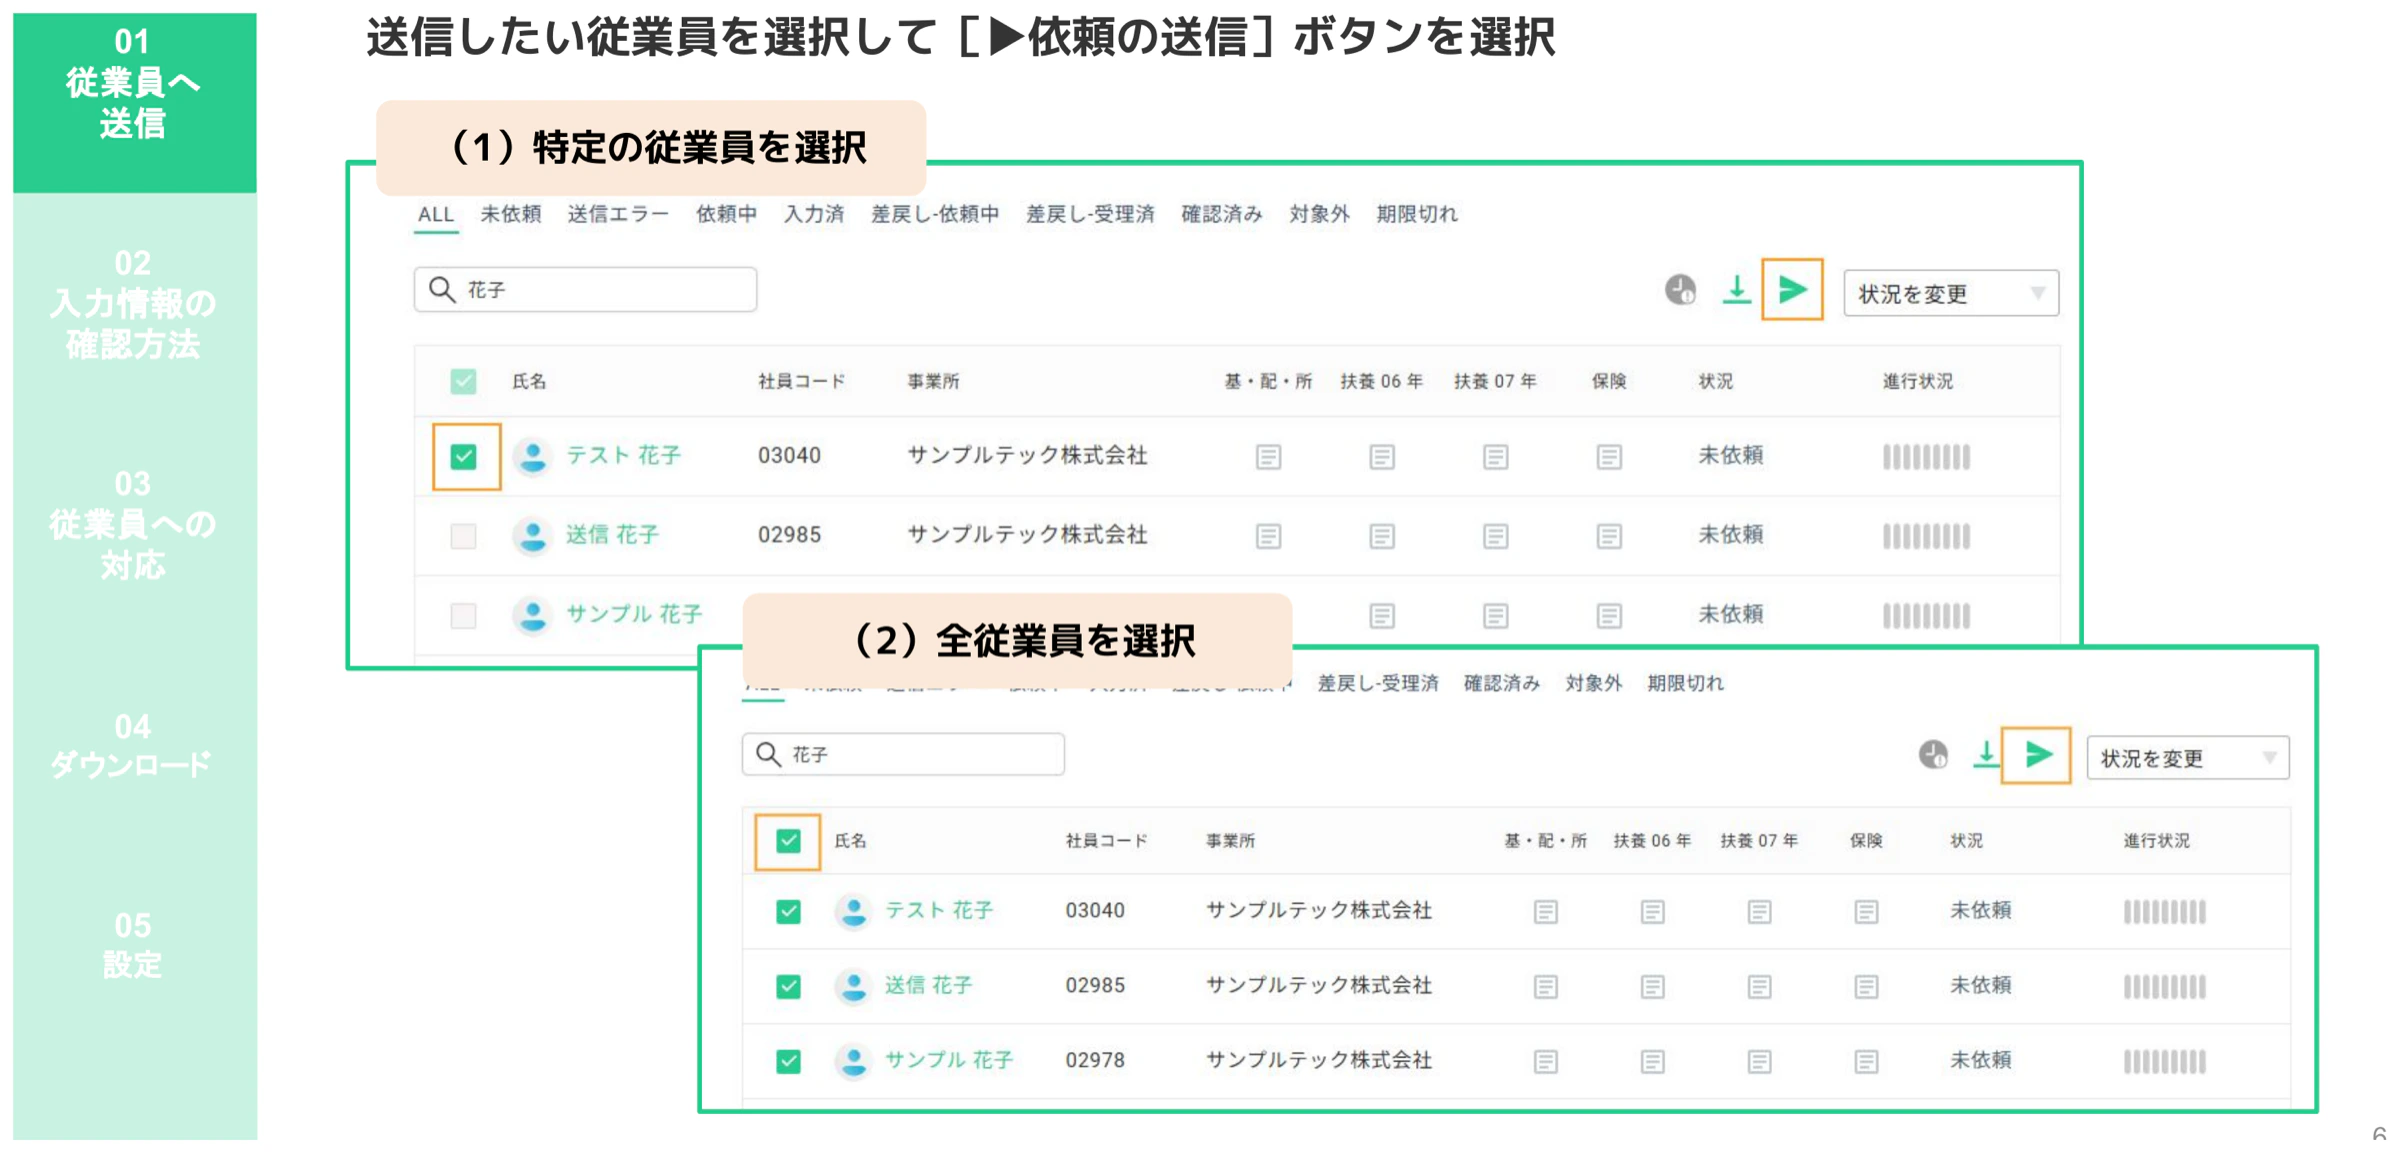Click the send request play icon in the upper panel
Viewport: 2400px width, 1153px height.
1792,291
